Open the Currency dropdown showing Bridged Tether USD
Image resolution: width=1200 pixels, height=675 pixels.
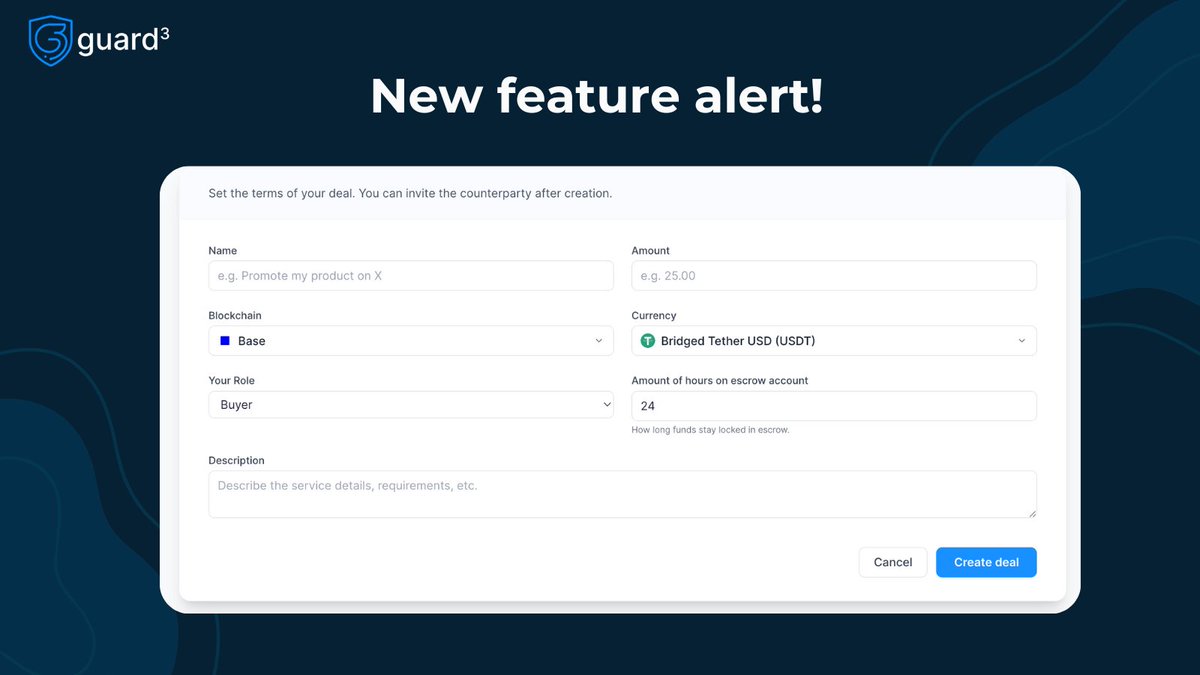pyautogui.click(x=834, y=341)
